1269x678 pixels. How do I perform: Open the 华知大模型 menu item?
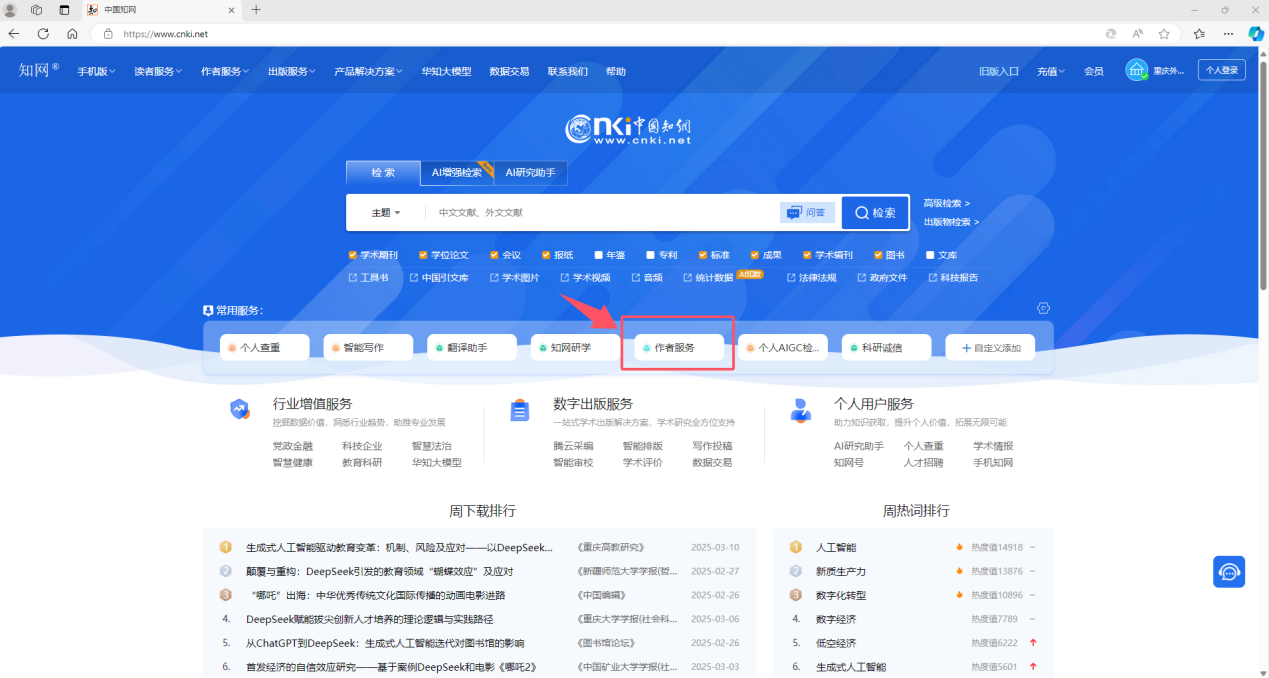tap(446, 71)
